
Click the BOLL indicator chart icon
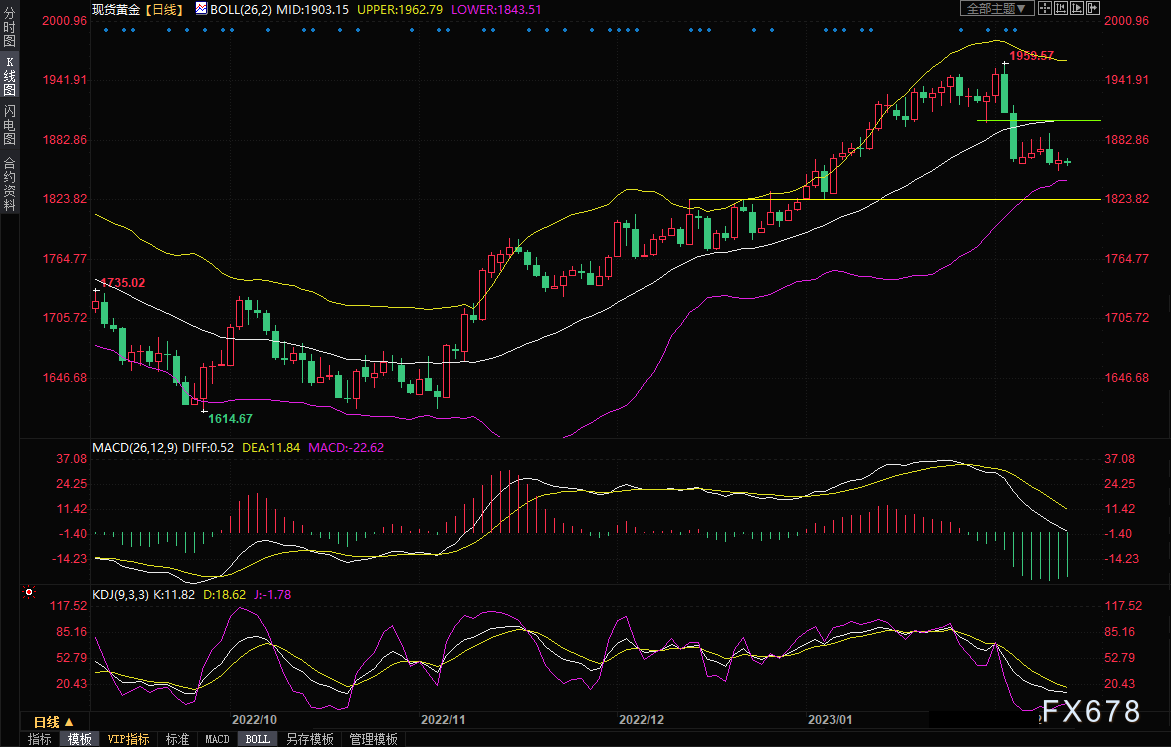202,9
